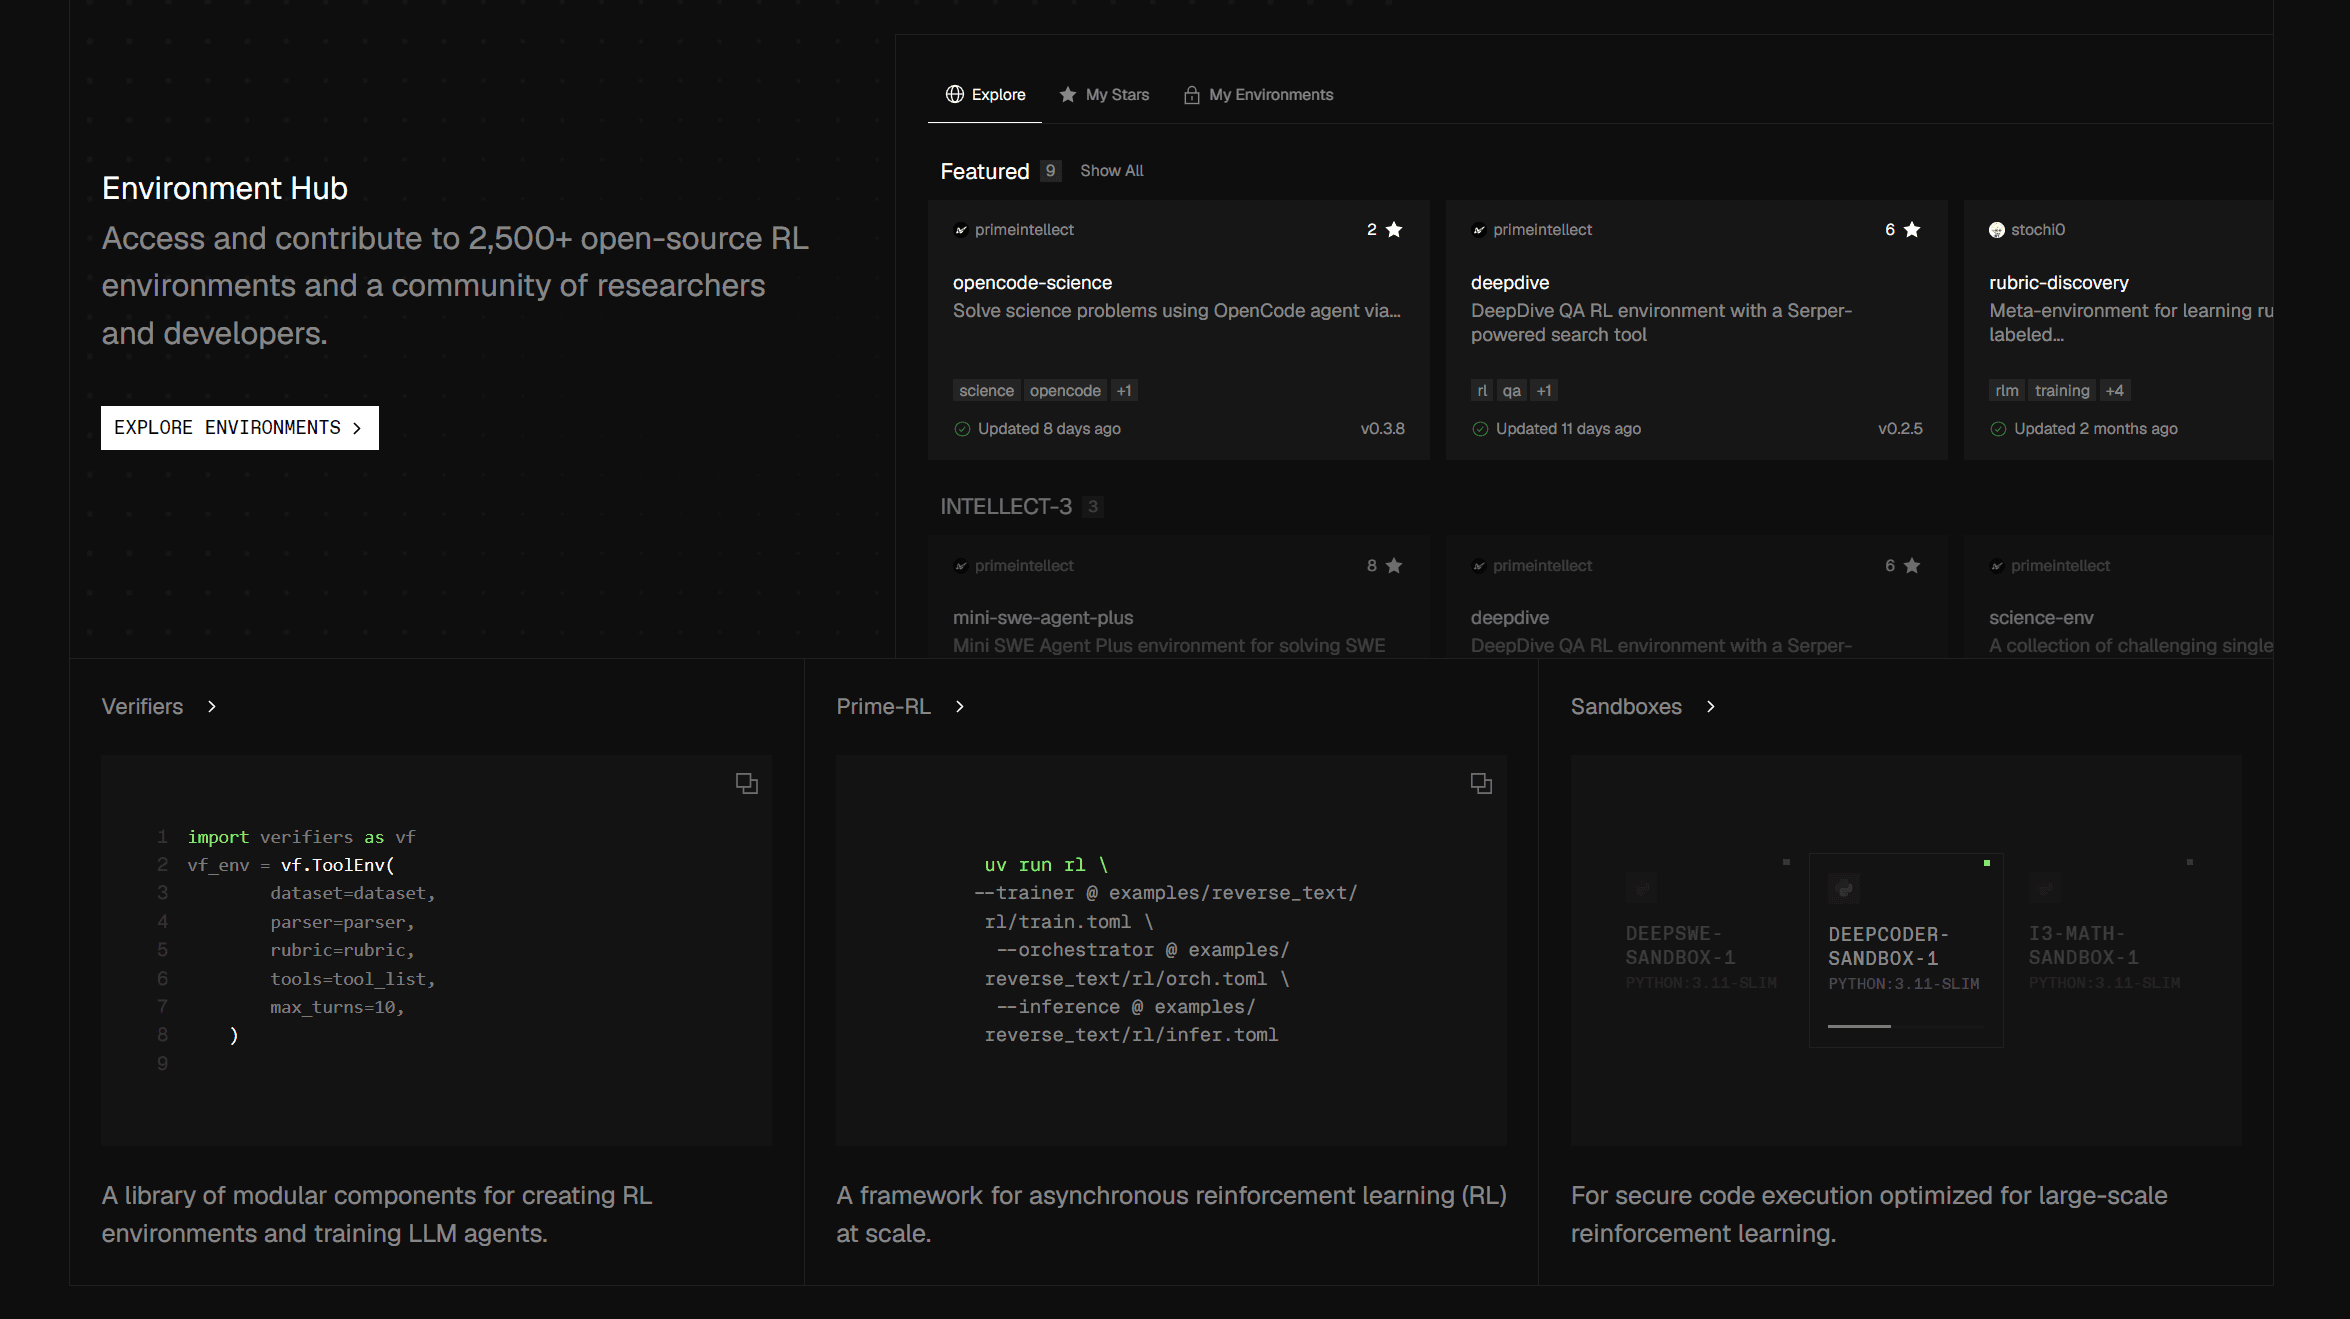Select the qa tag on deepdive
This screenshot has width=2350, height=1319.
pos(1512,391)
